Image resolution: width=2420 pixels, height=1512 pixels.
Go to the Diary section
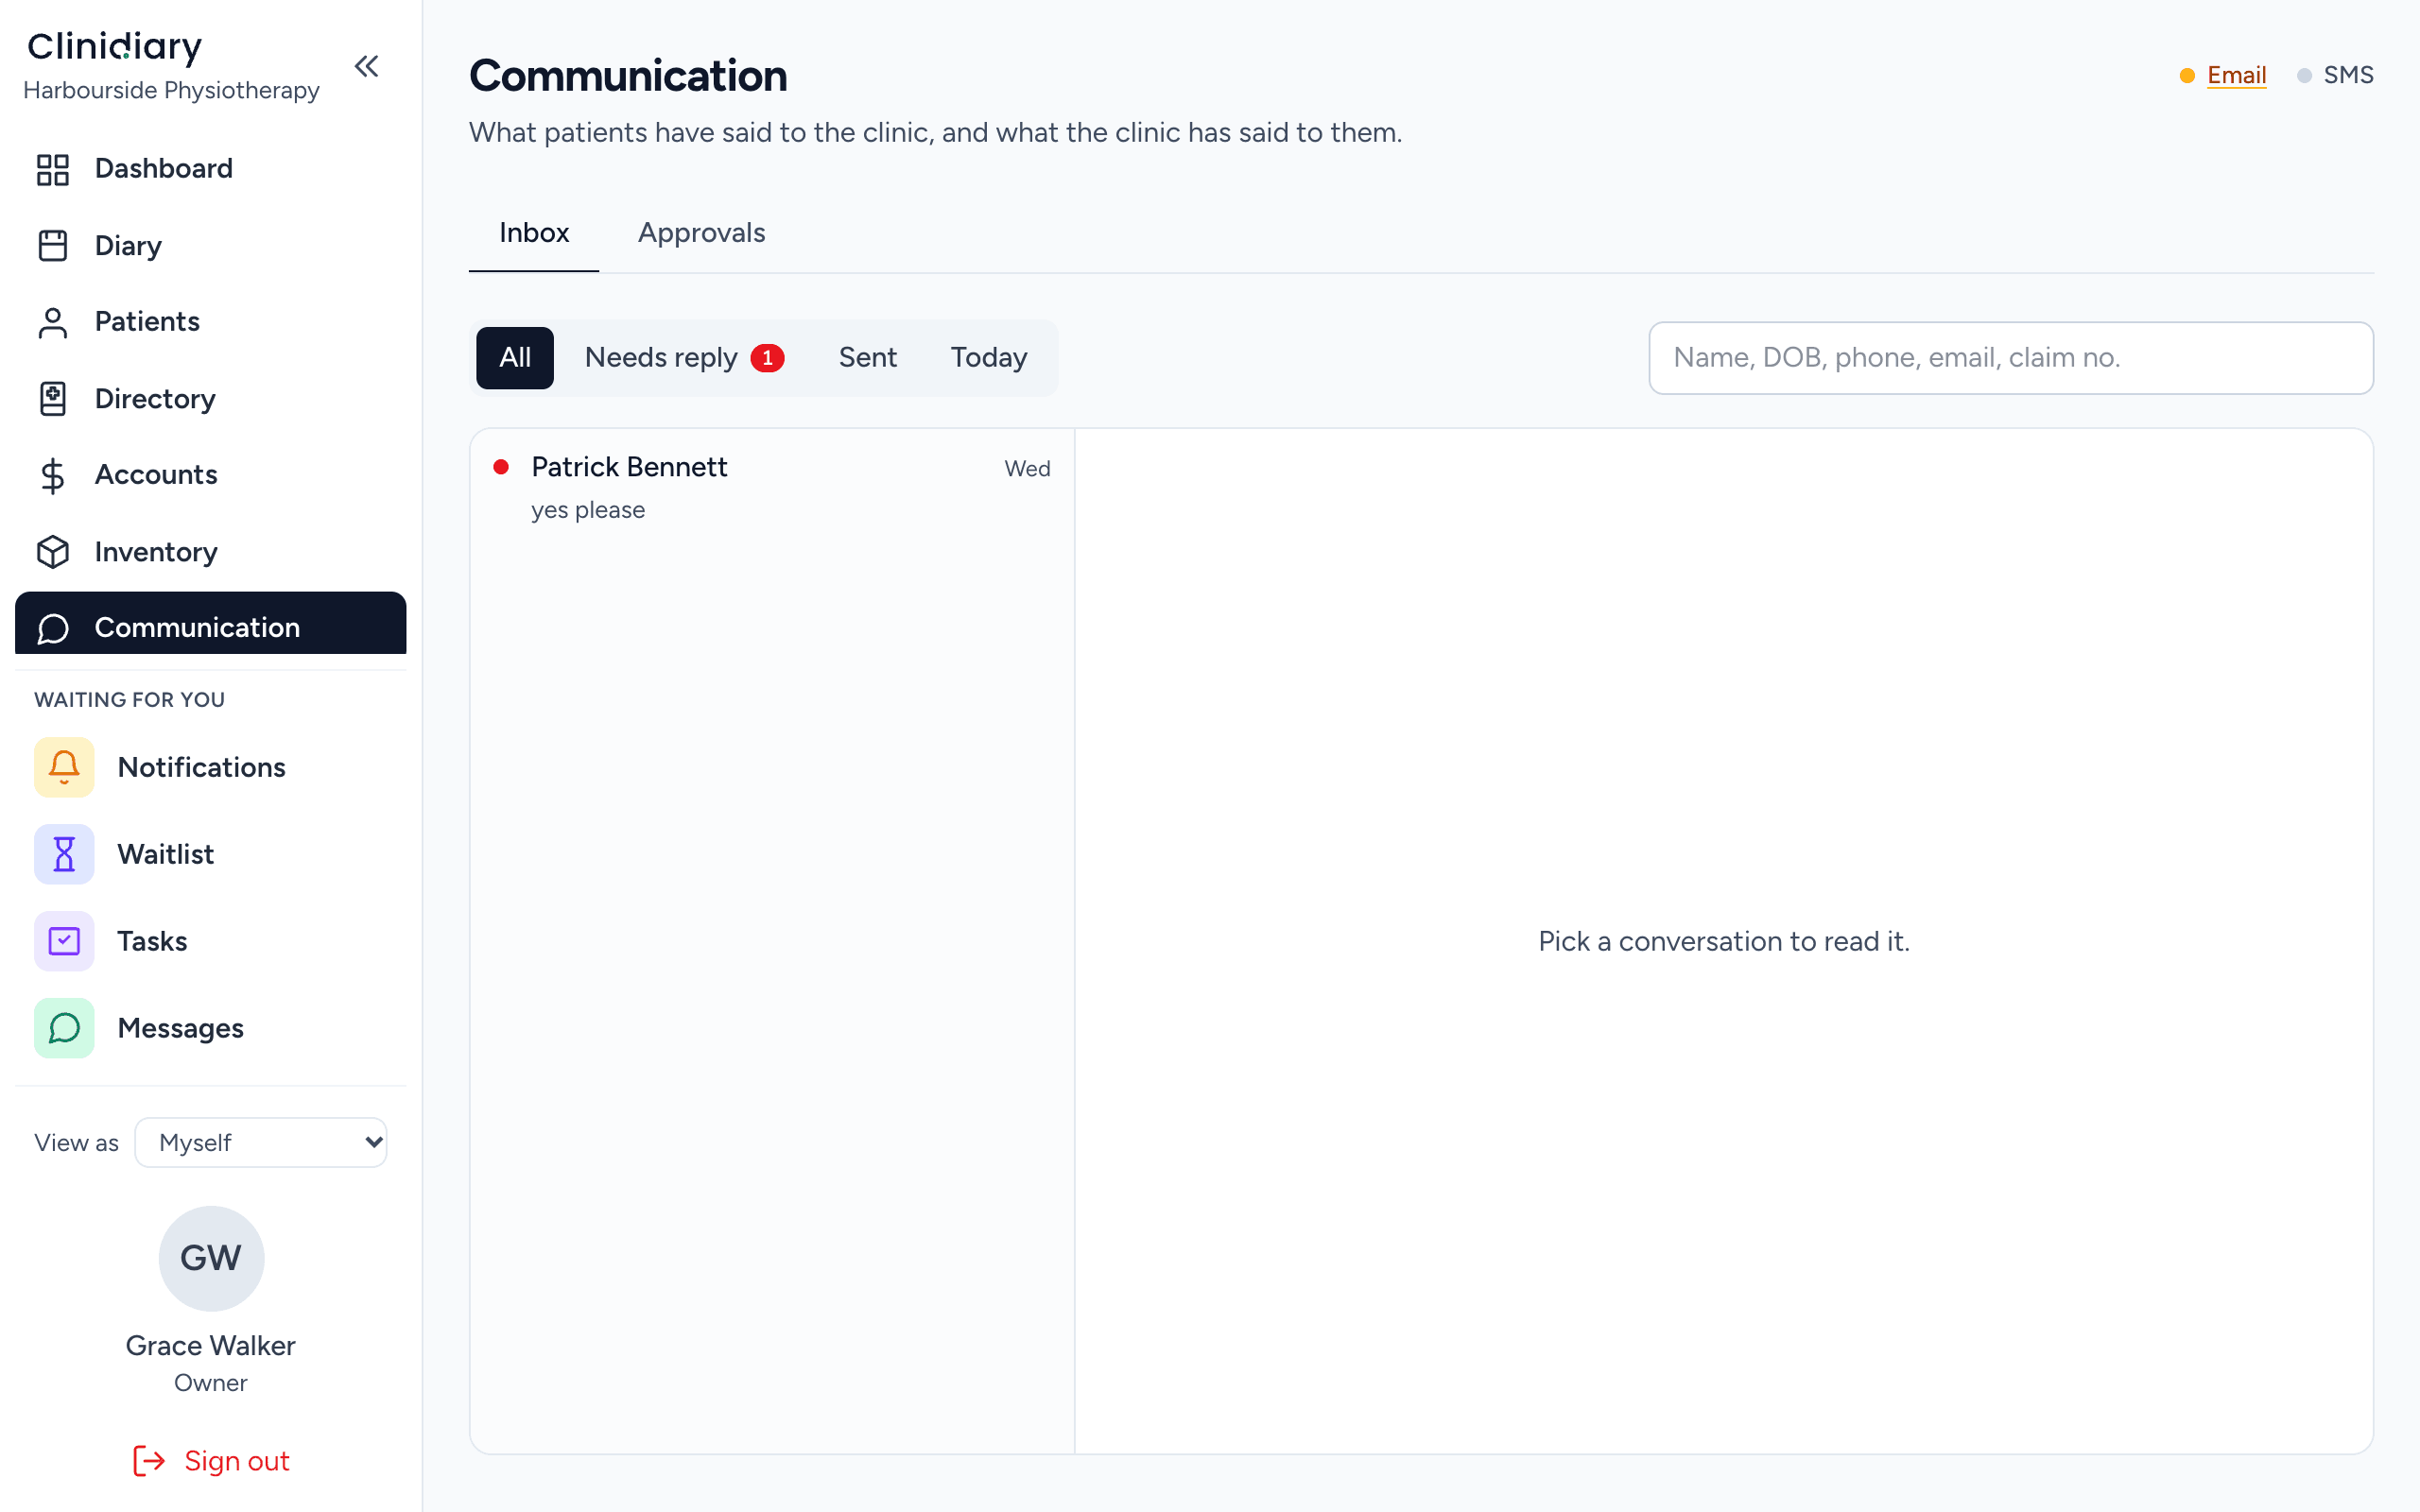coord(210,246)
